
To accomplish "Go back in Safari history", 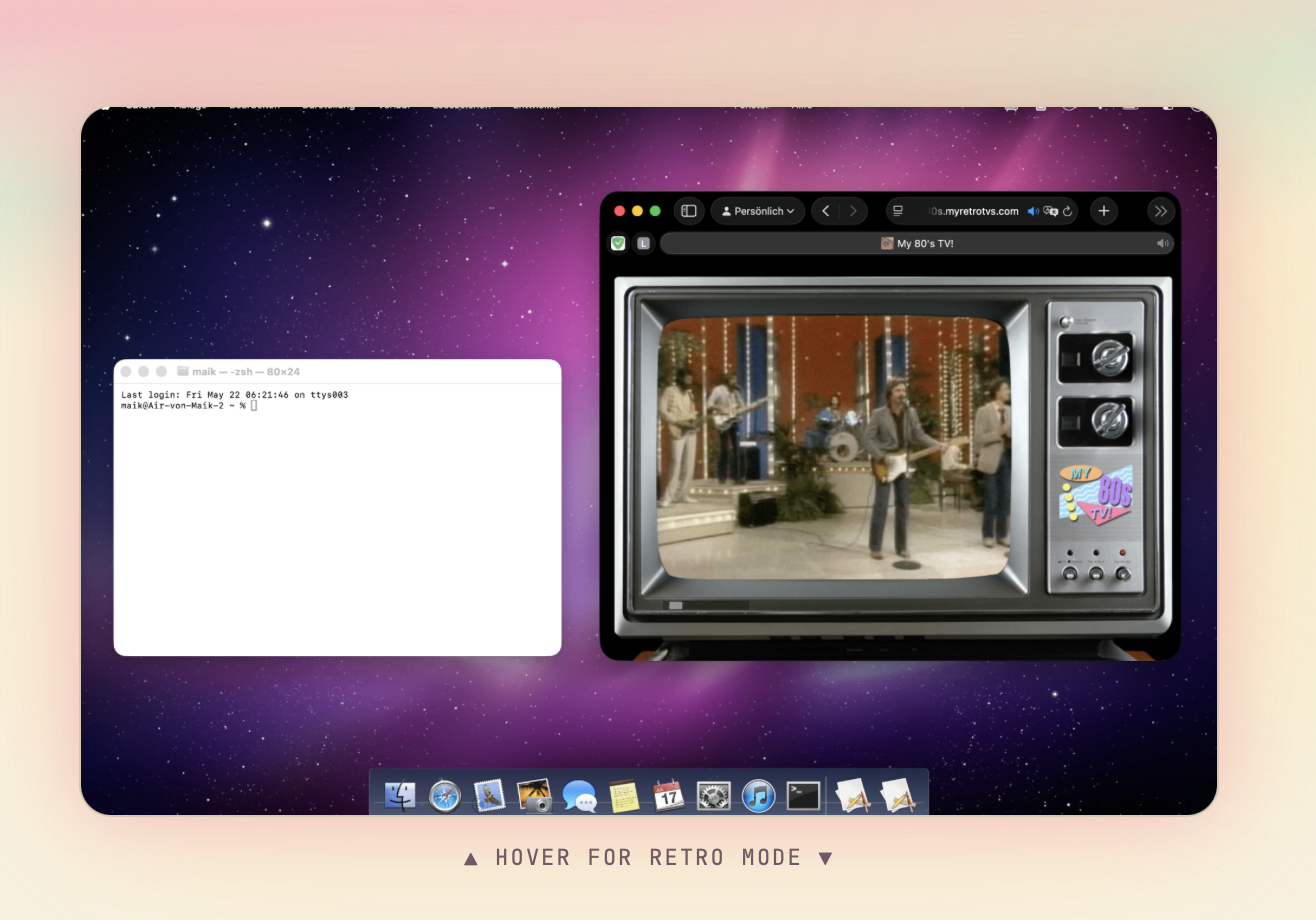I will point(826,211).
